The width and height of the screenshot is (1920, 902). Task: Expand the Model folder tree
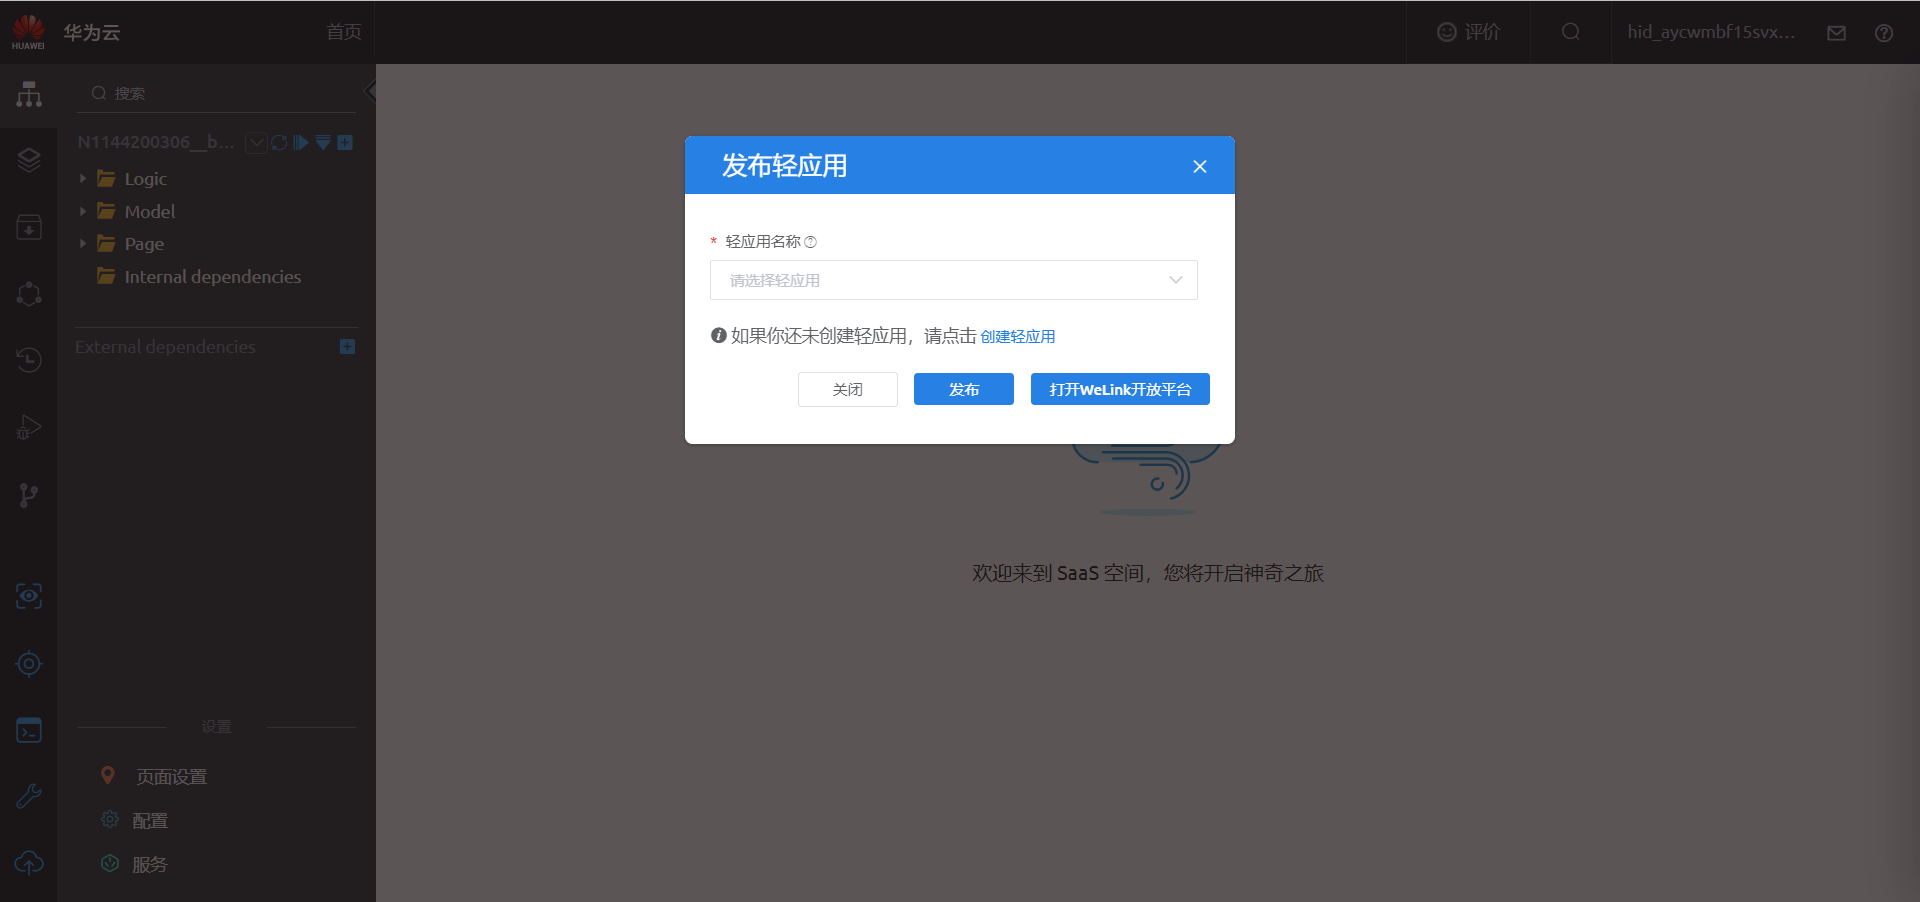coord(83,211)
